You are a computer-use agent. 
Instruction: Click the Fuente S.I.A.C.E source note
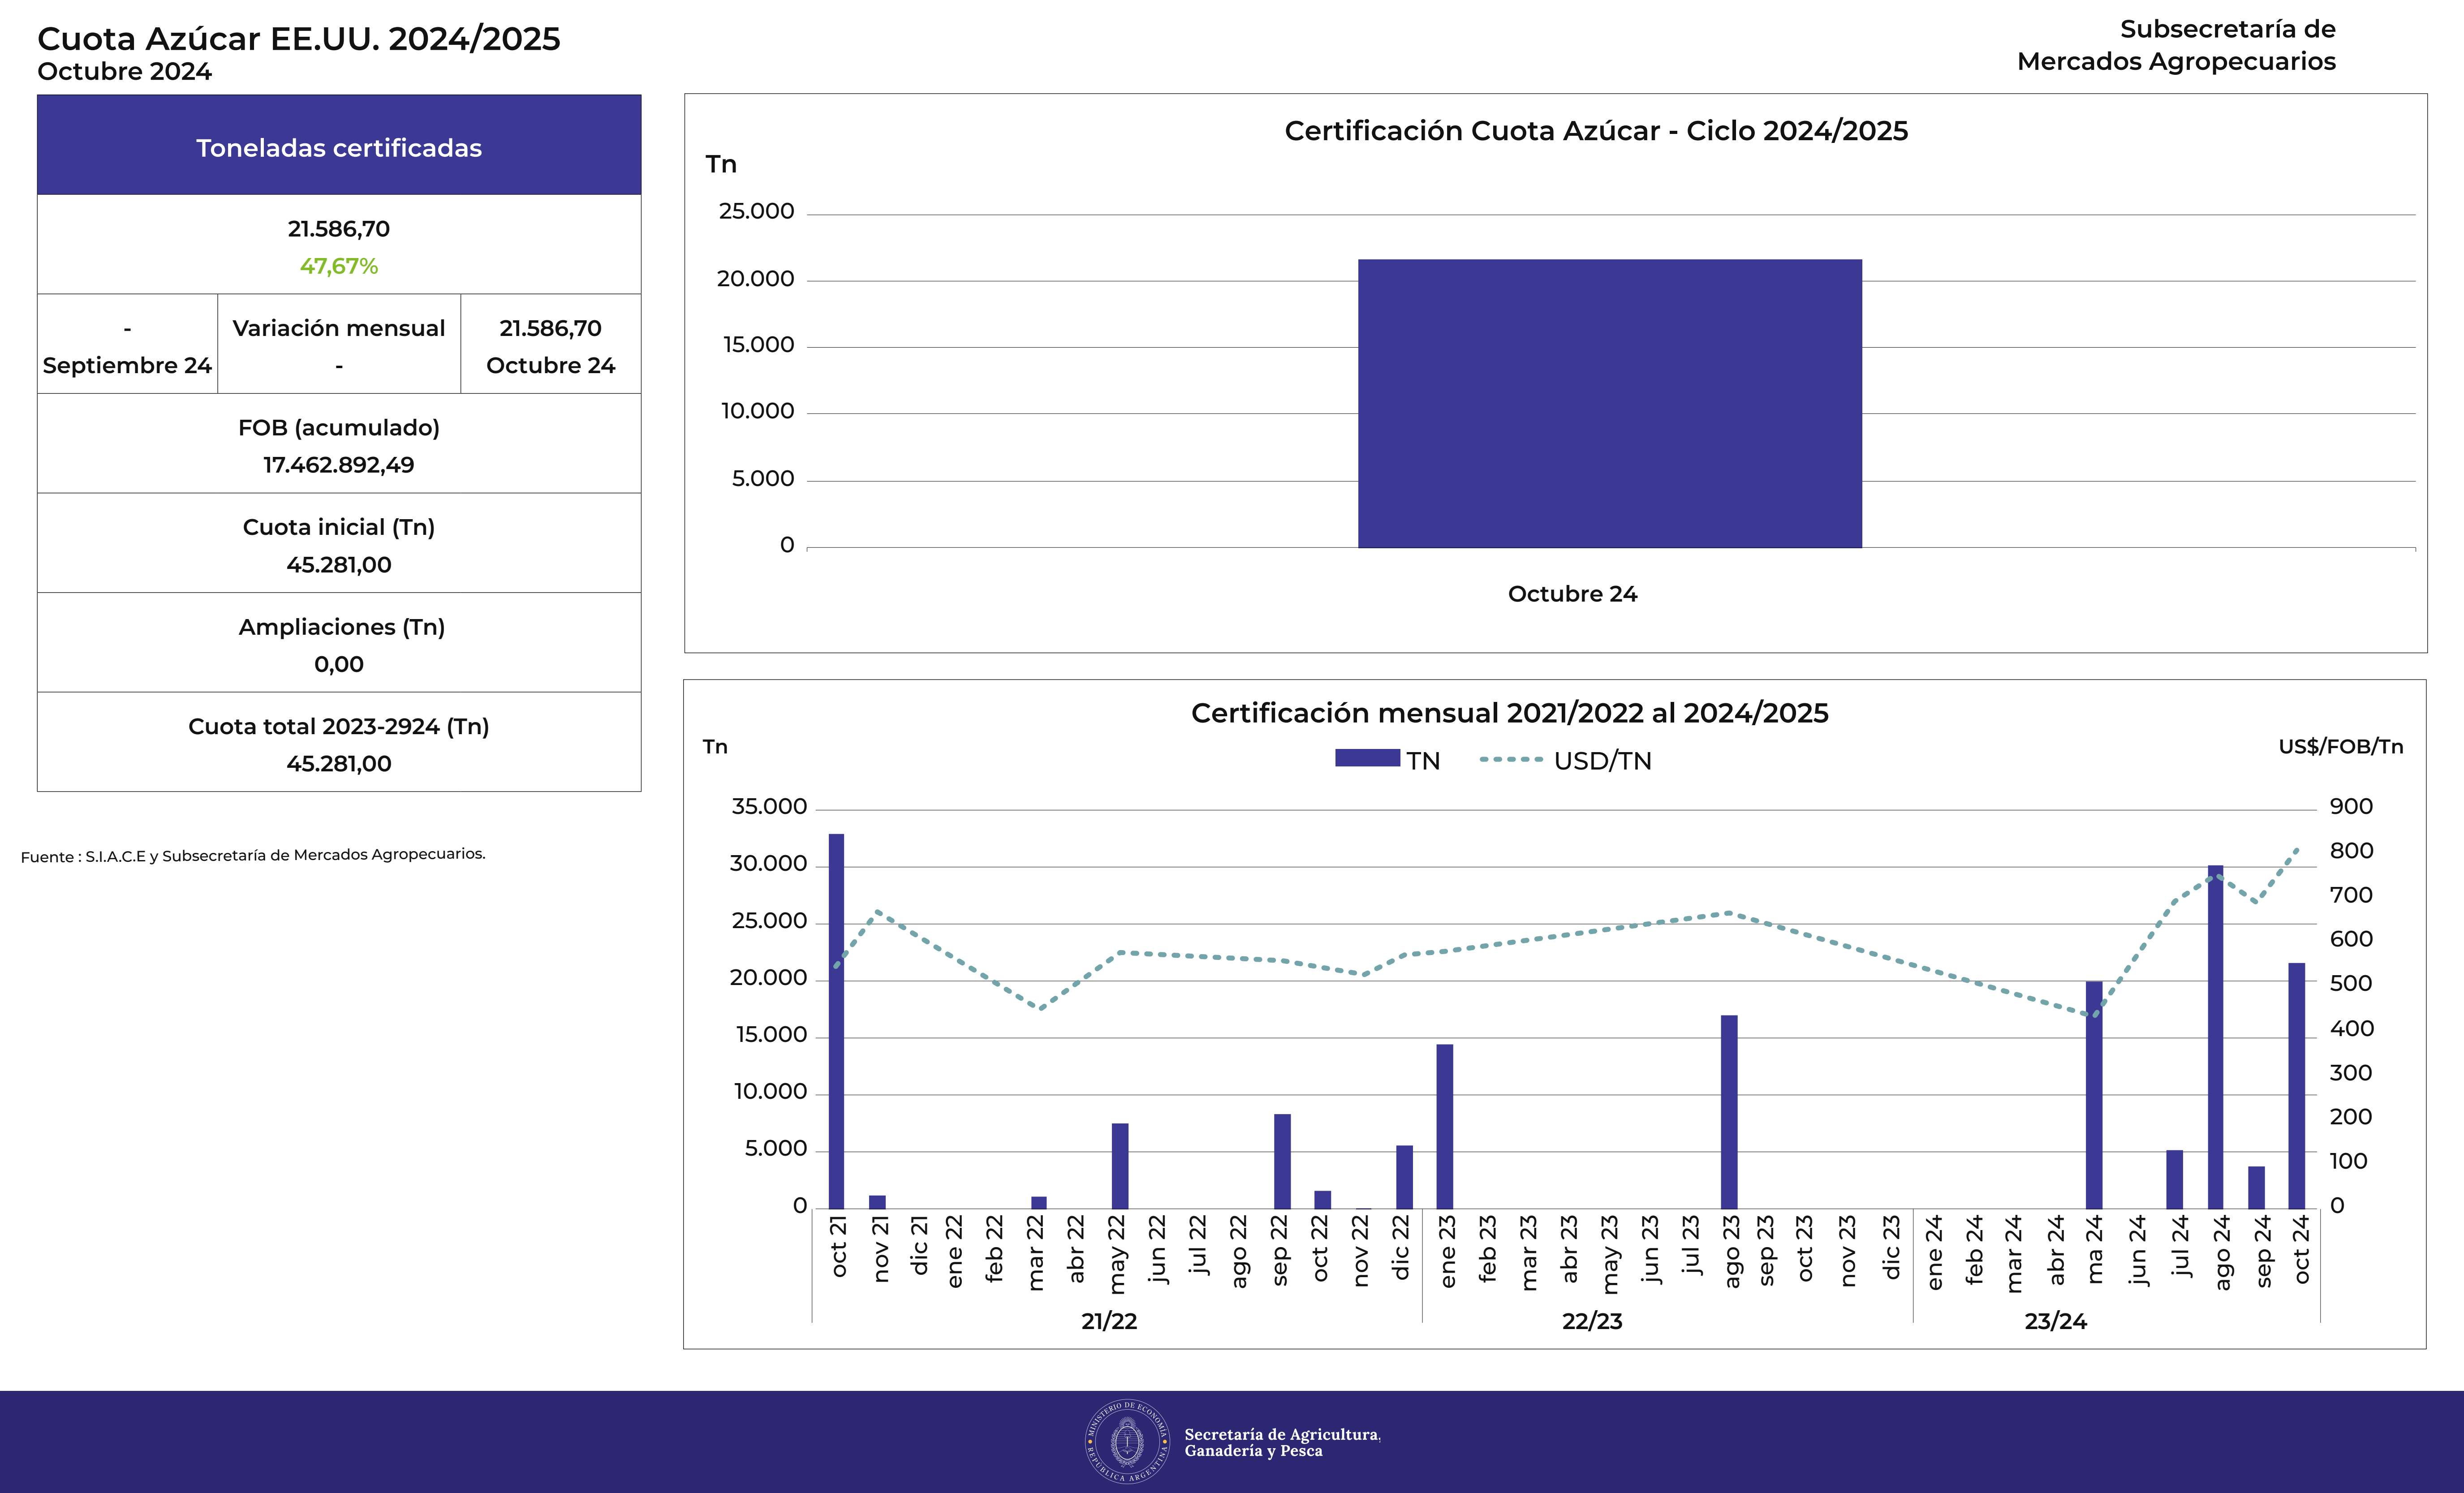point(253,855)
